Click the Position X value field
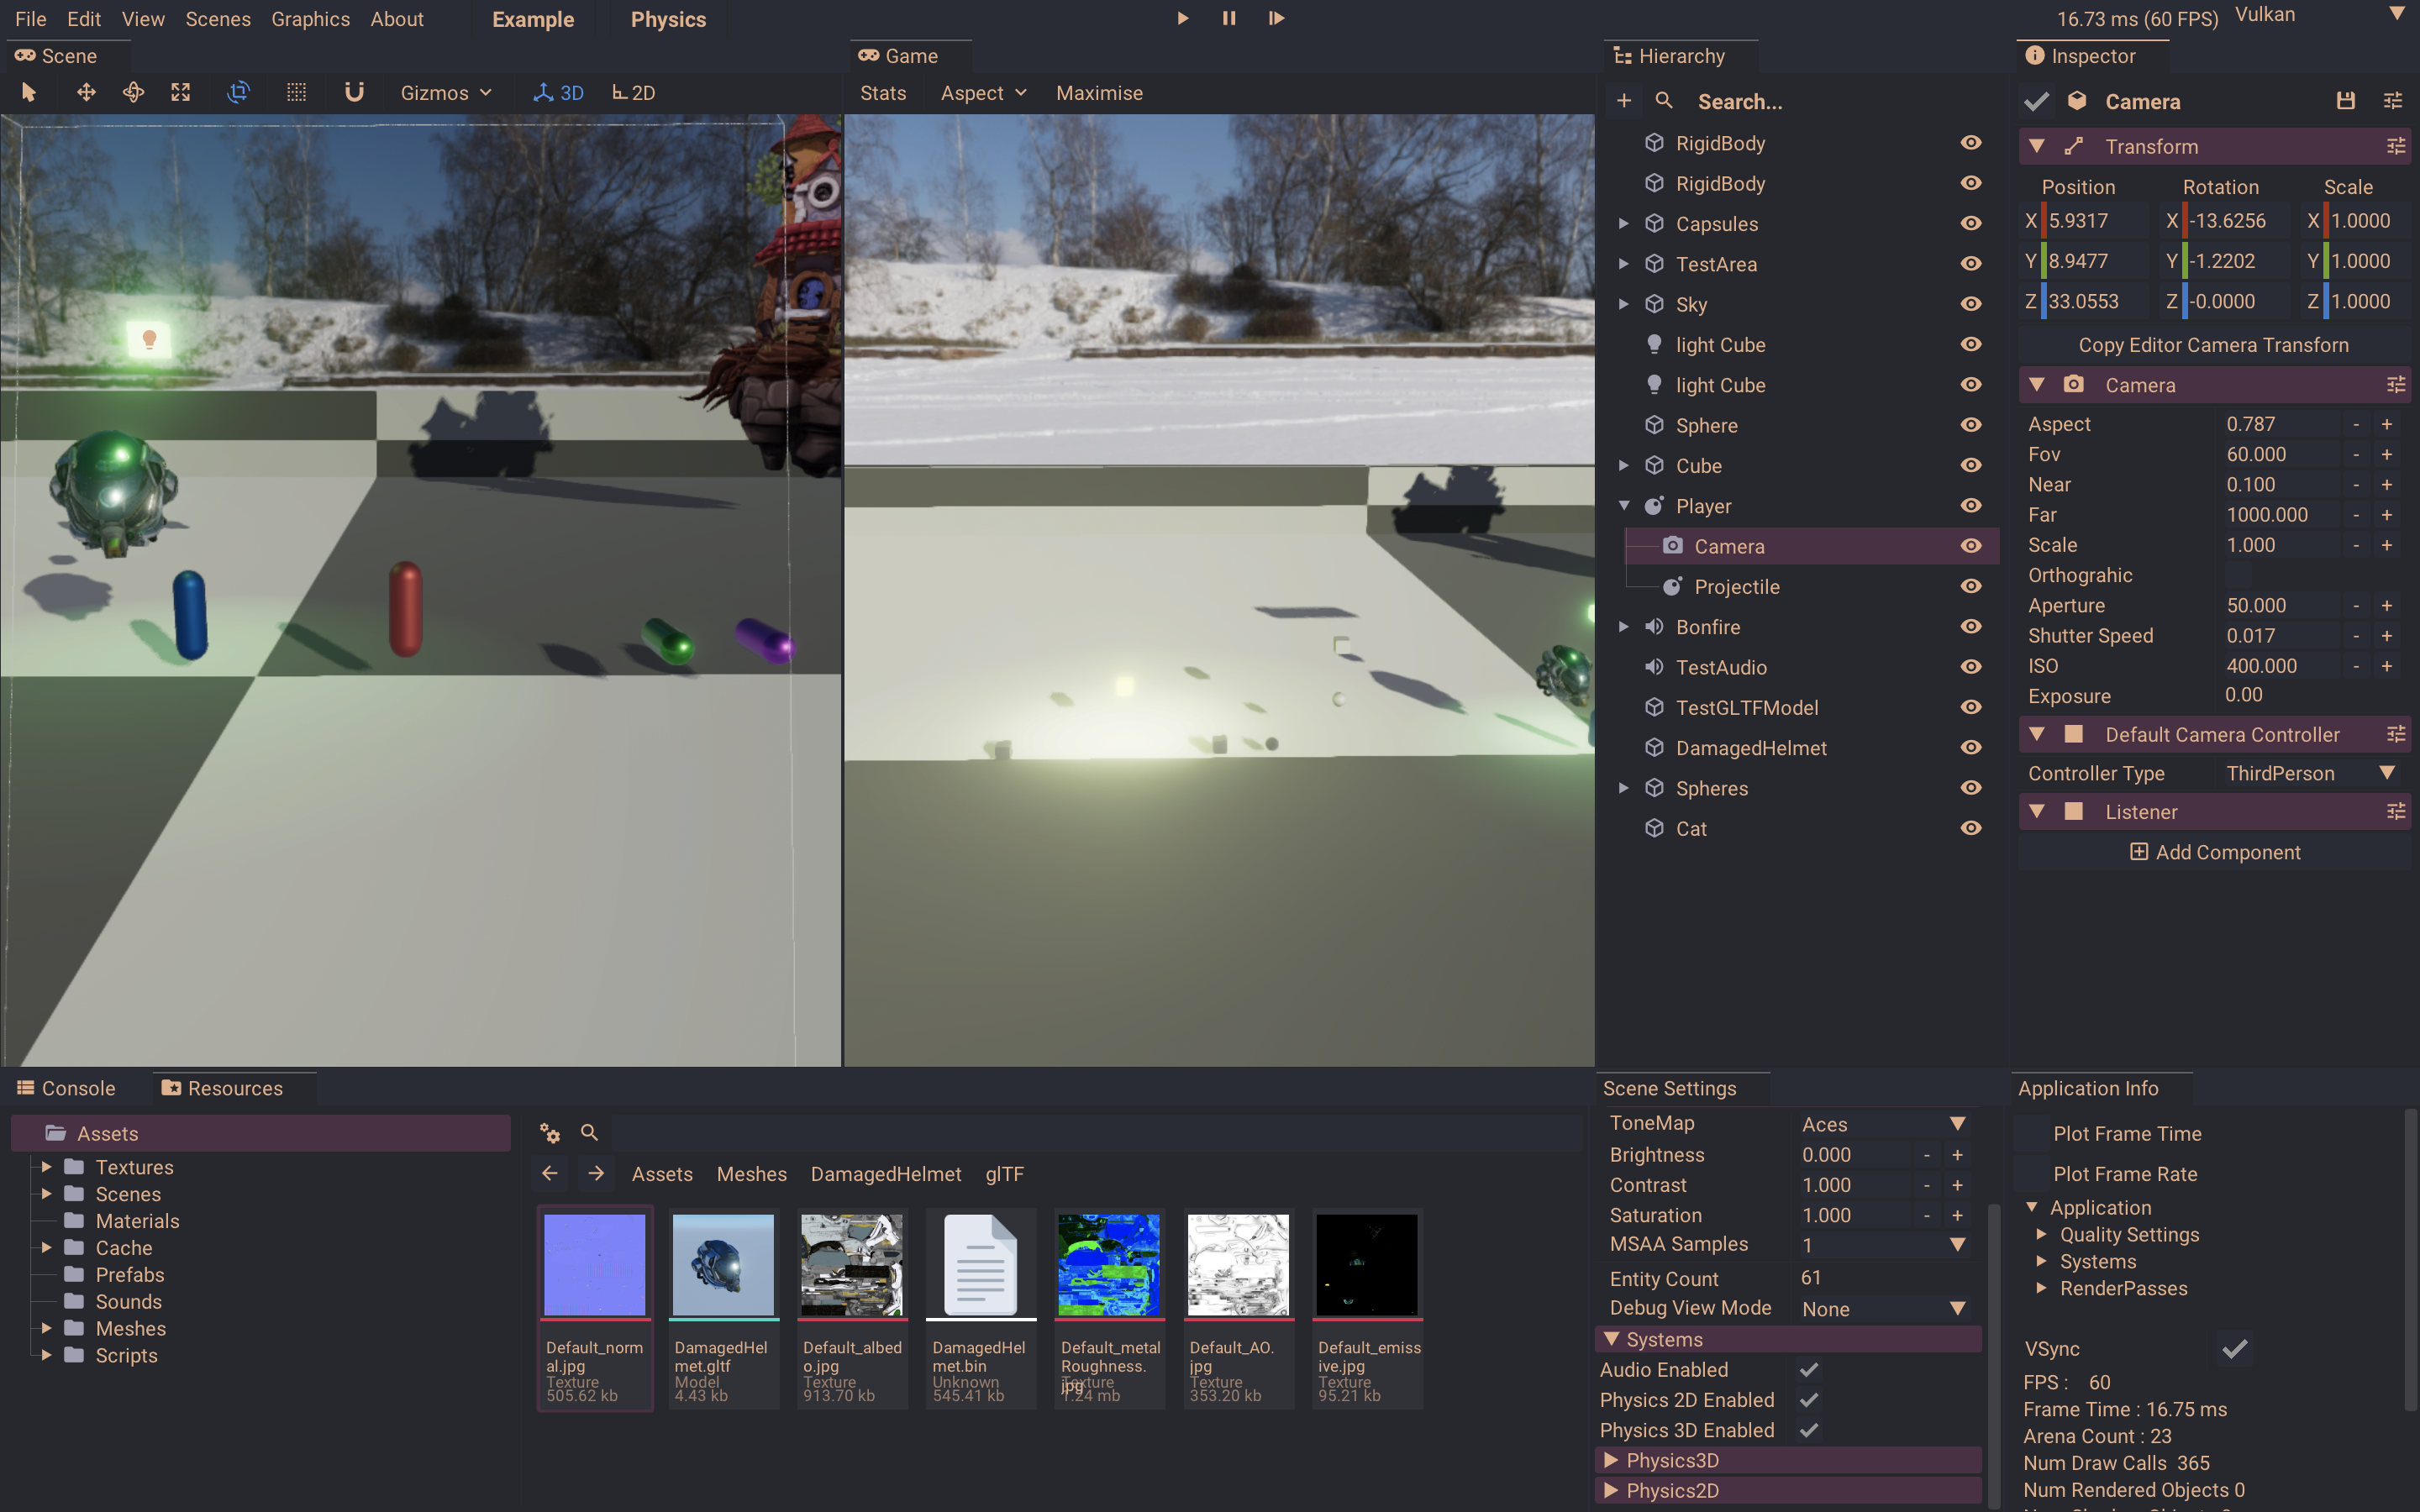 click(x=2095, y=221)
